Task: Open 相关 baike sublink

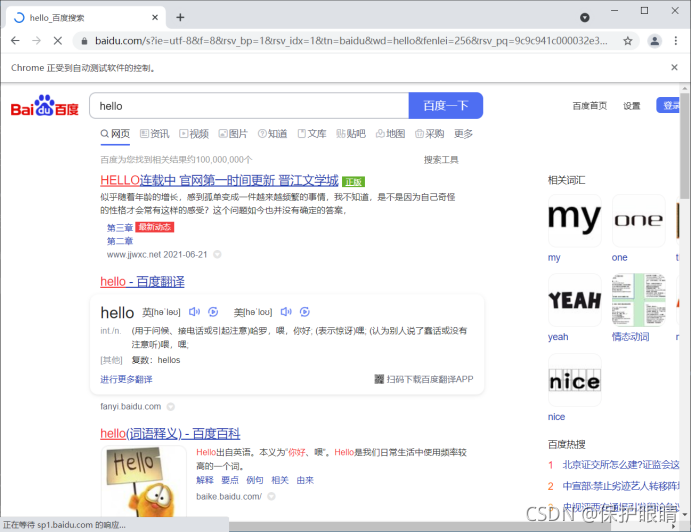Action: point(280,480)
